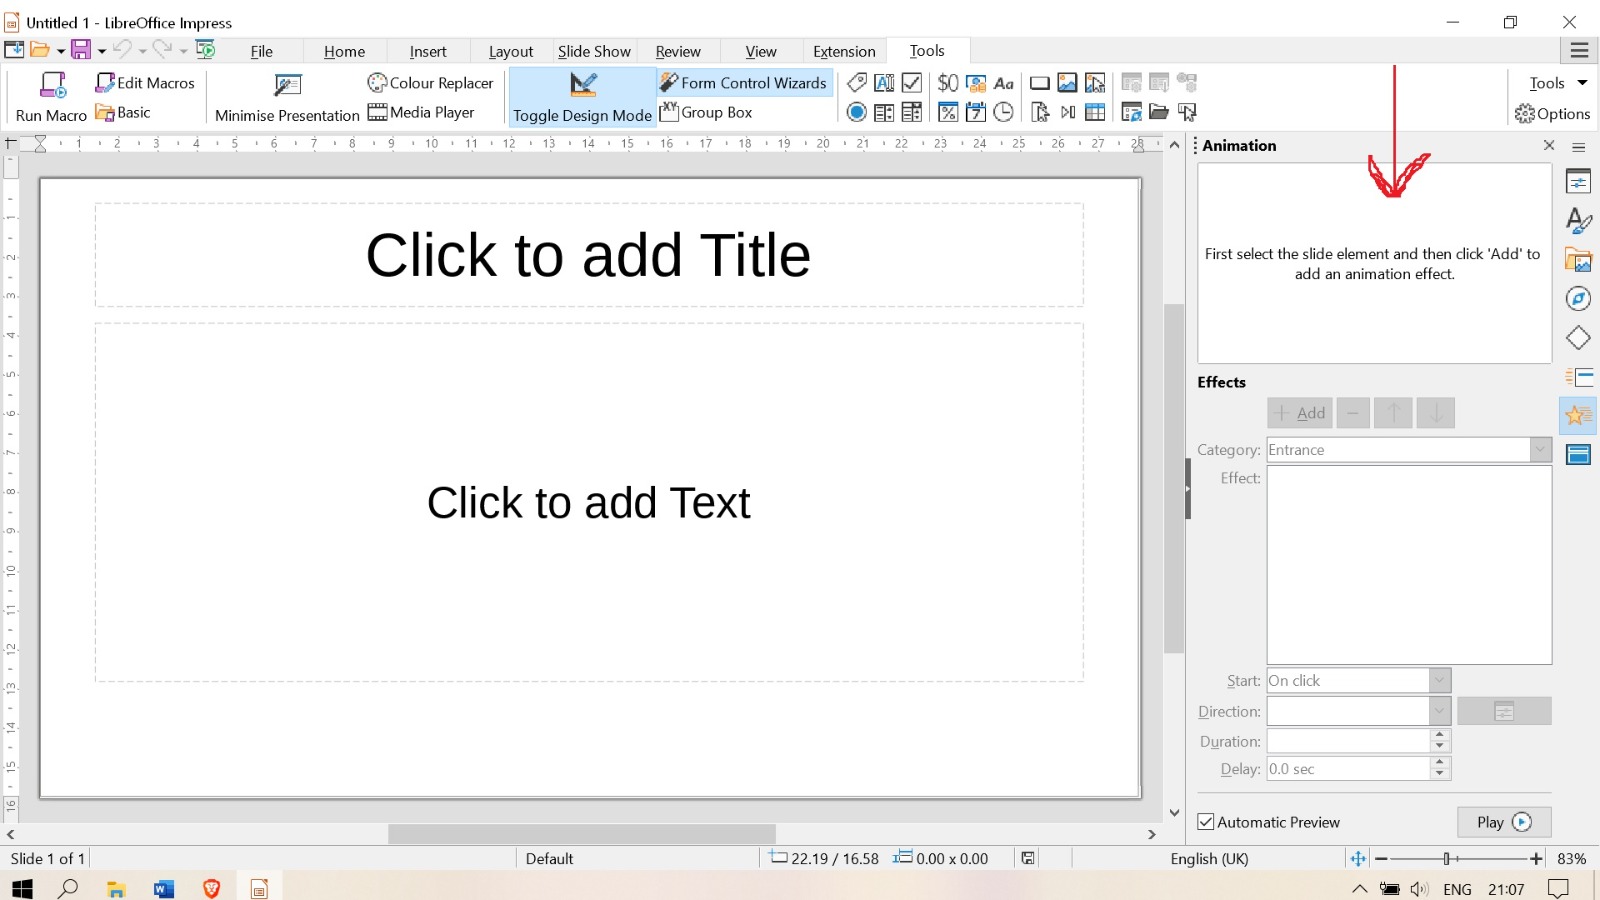
Task: Open LibreOffice Impress from the taskbar
Action: pos(259,888)
